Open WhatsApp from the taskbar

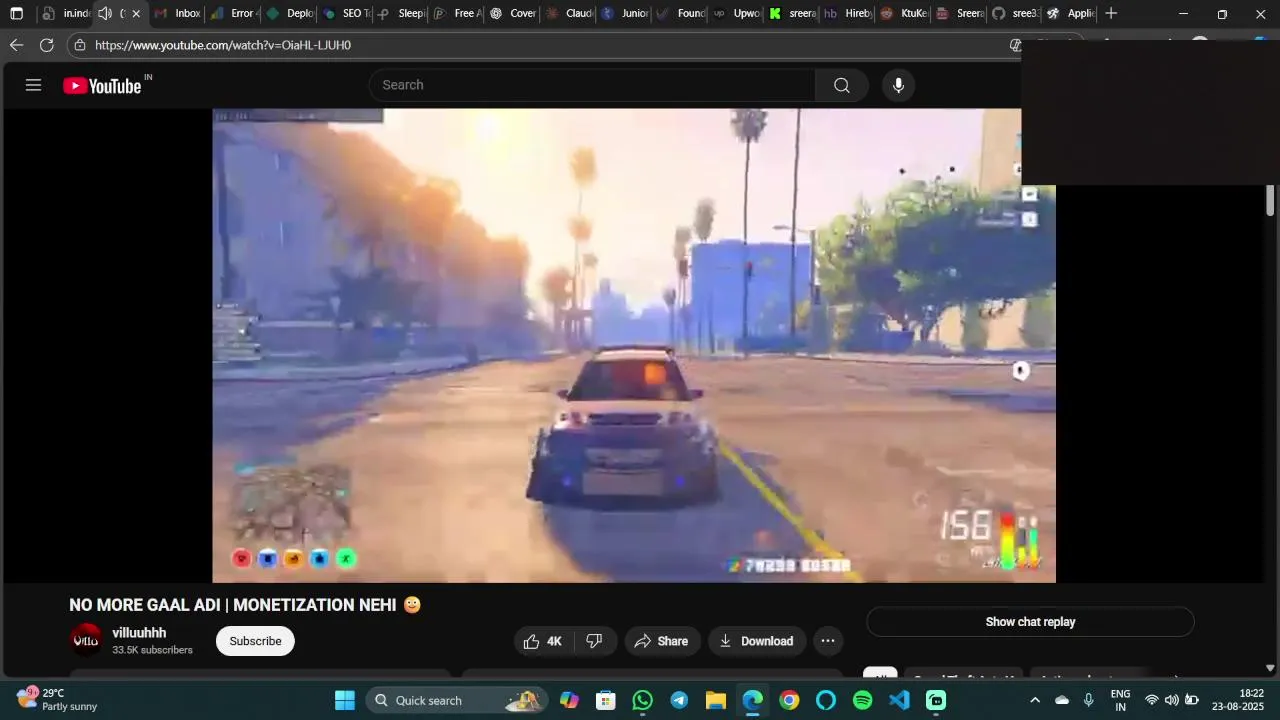click(x=642, y=700)
